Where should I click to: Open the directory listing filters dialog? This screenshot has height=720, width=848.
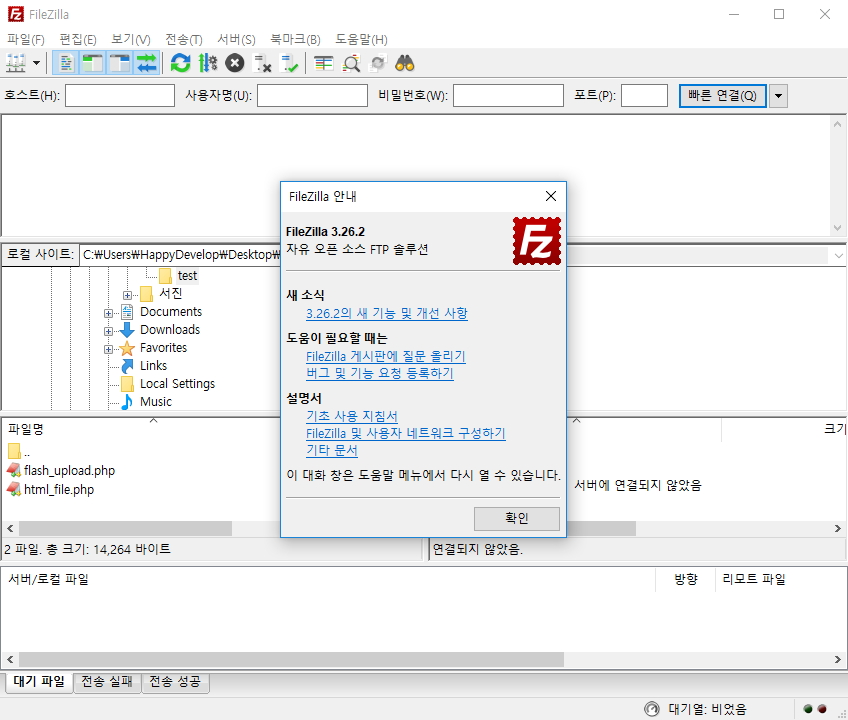[x=323, y=63]
